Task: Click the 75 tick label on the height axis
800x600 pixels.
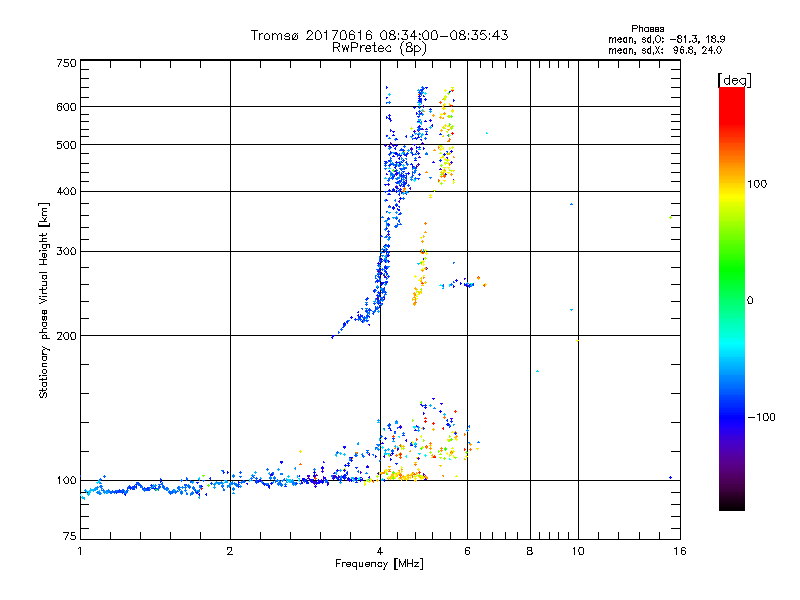Action: pyautogui.click(x=69, y=537)
